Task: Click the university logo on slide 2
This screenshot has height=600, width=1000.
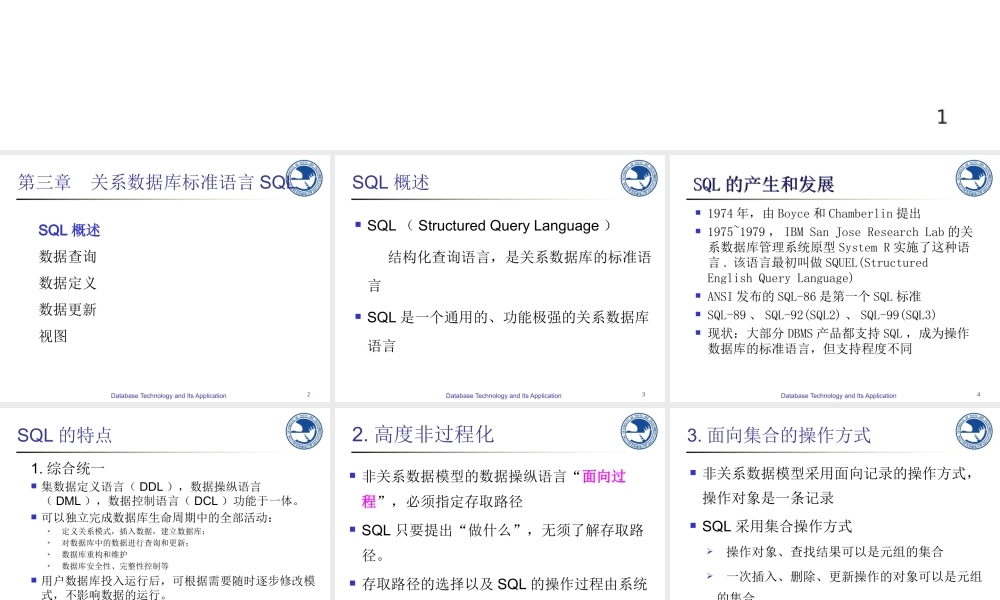Action: point(303,177)
